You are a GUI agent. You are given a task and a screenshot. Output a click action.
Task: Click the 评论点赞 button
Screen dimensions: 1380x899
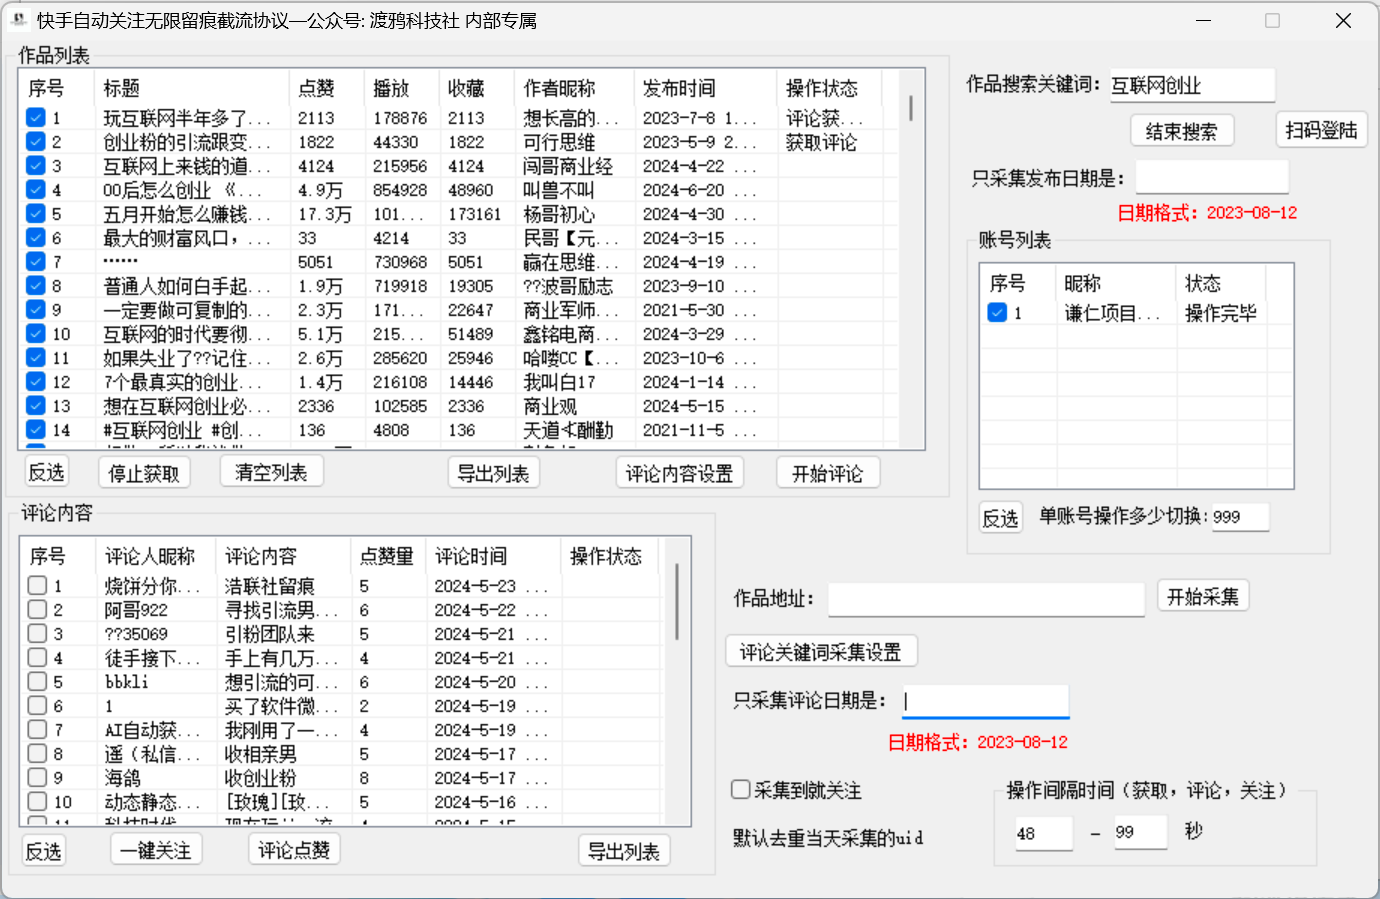click(294, 851)
